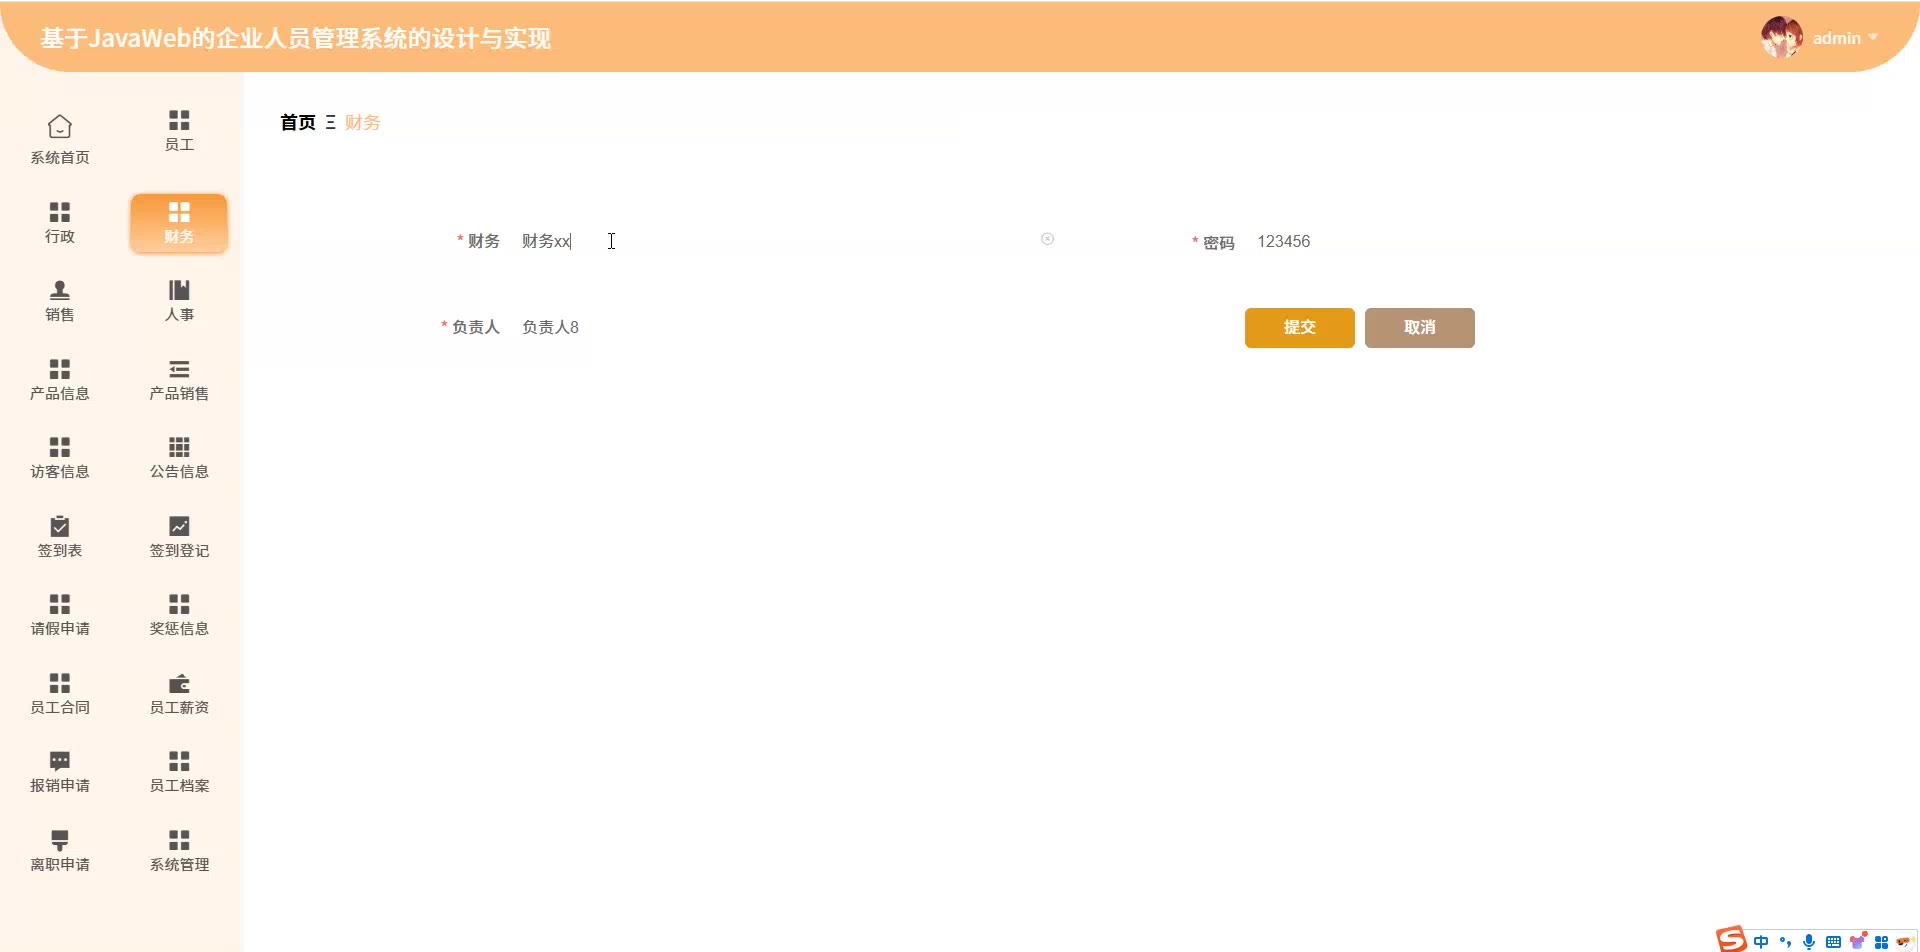The height and width of the screenshot is (952, 1920).
Task: Select 奖惩信息 in the sidebar
Action: (x=179, y=615)
